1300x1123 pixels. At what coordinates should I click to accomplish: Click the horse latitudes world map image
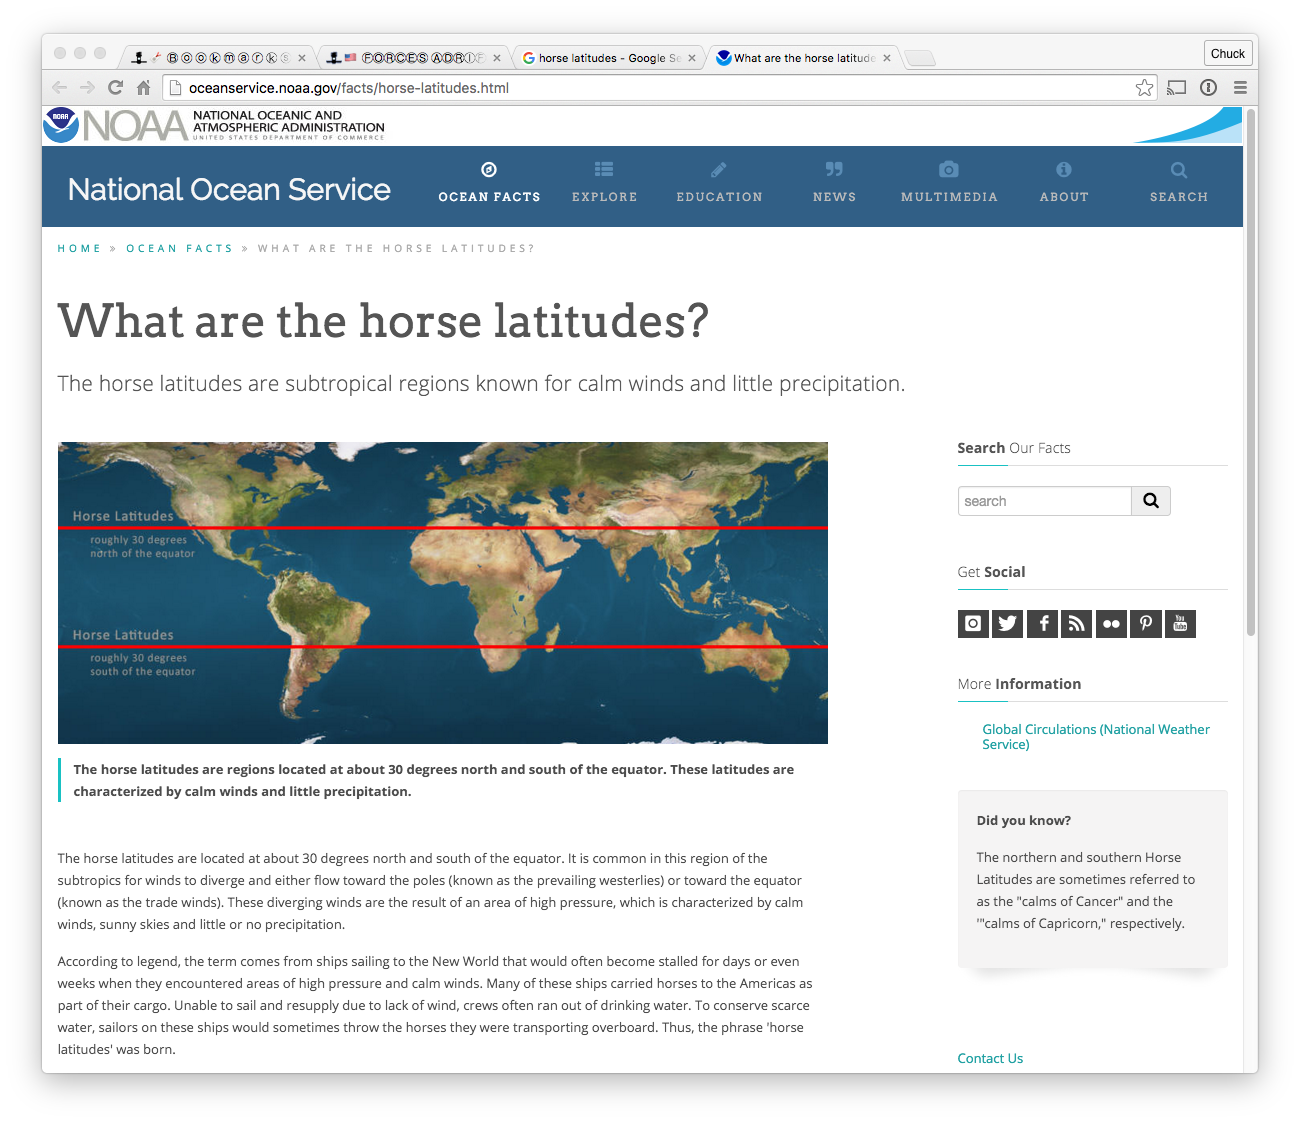click(x=443, y=593)
